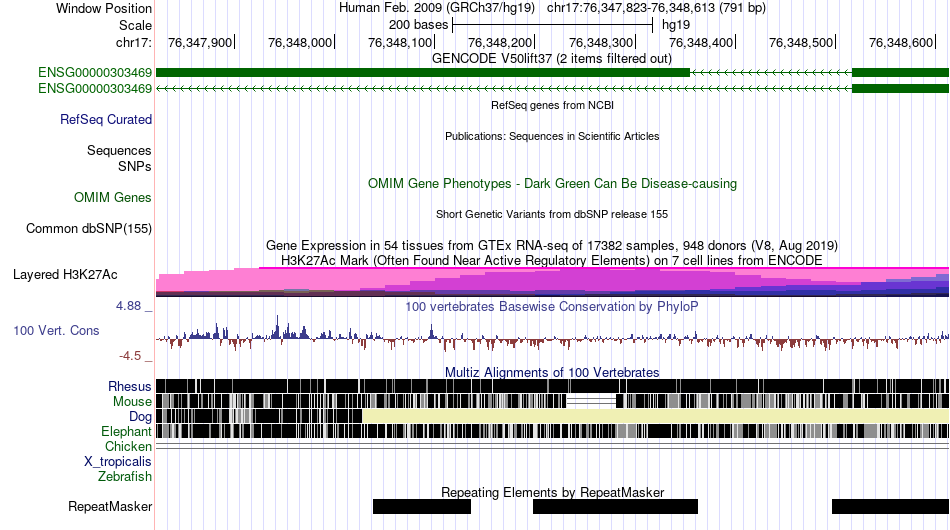This screenshot has width=950, height=530.
Task: Click Repeating Elements by RepeatMasker title
Action: tap(552, 492)
